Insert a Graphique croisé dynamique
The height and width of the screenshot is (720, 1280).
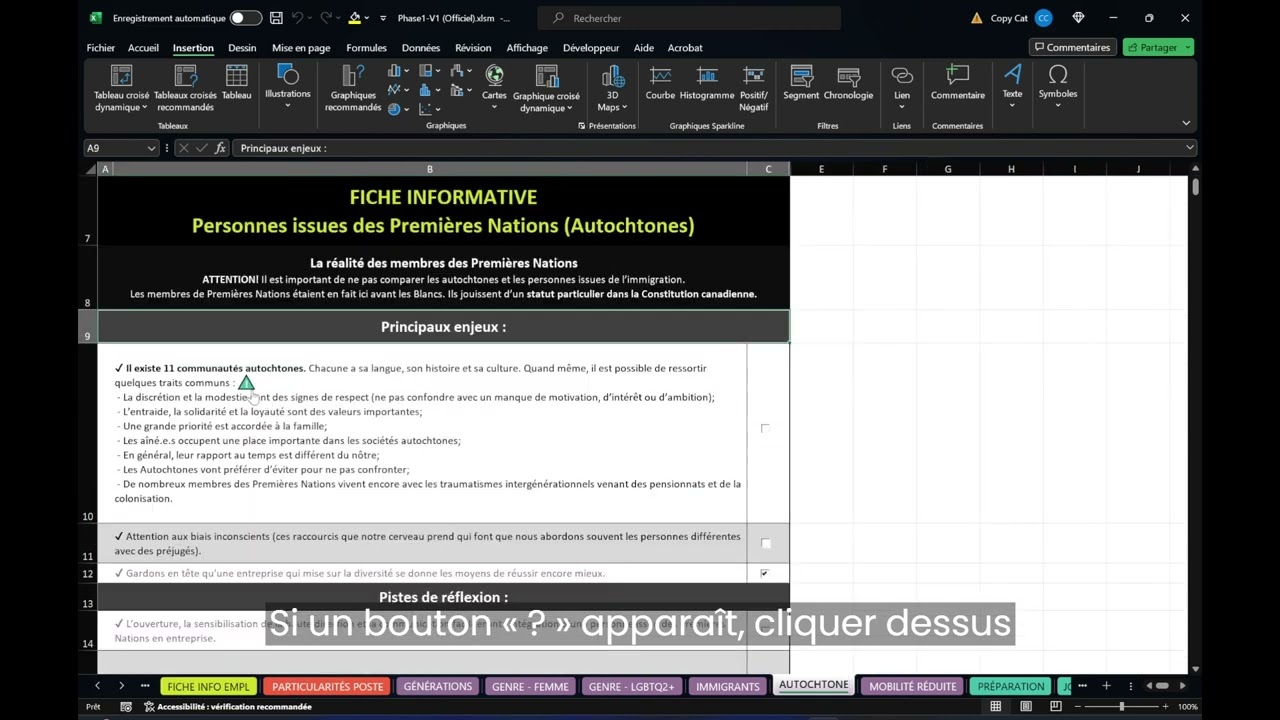(546, 88)
